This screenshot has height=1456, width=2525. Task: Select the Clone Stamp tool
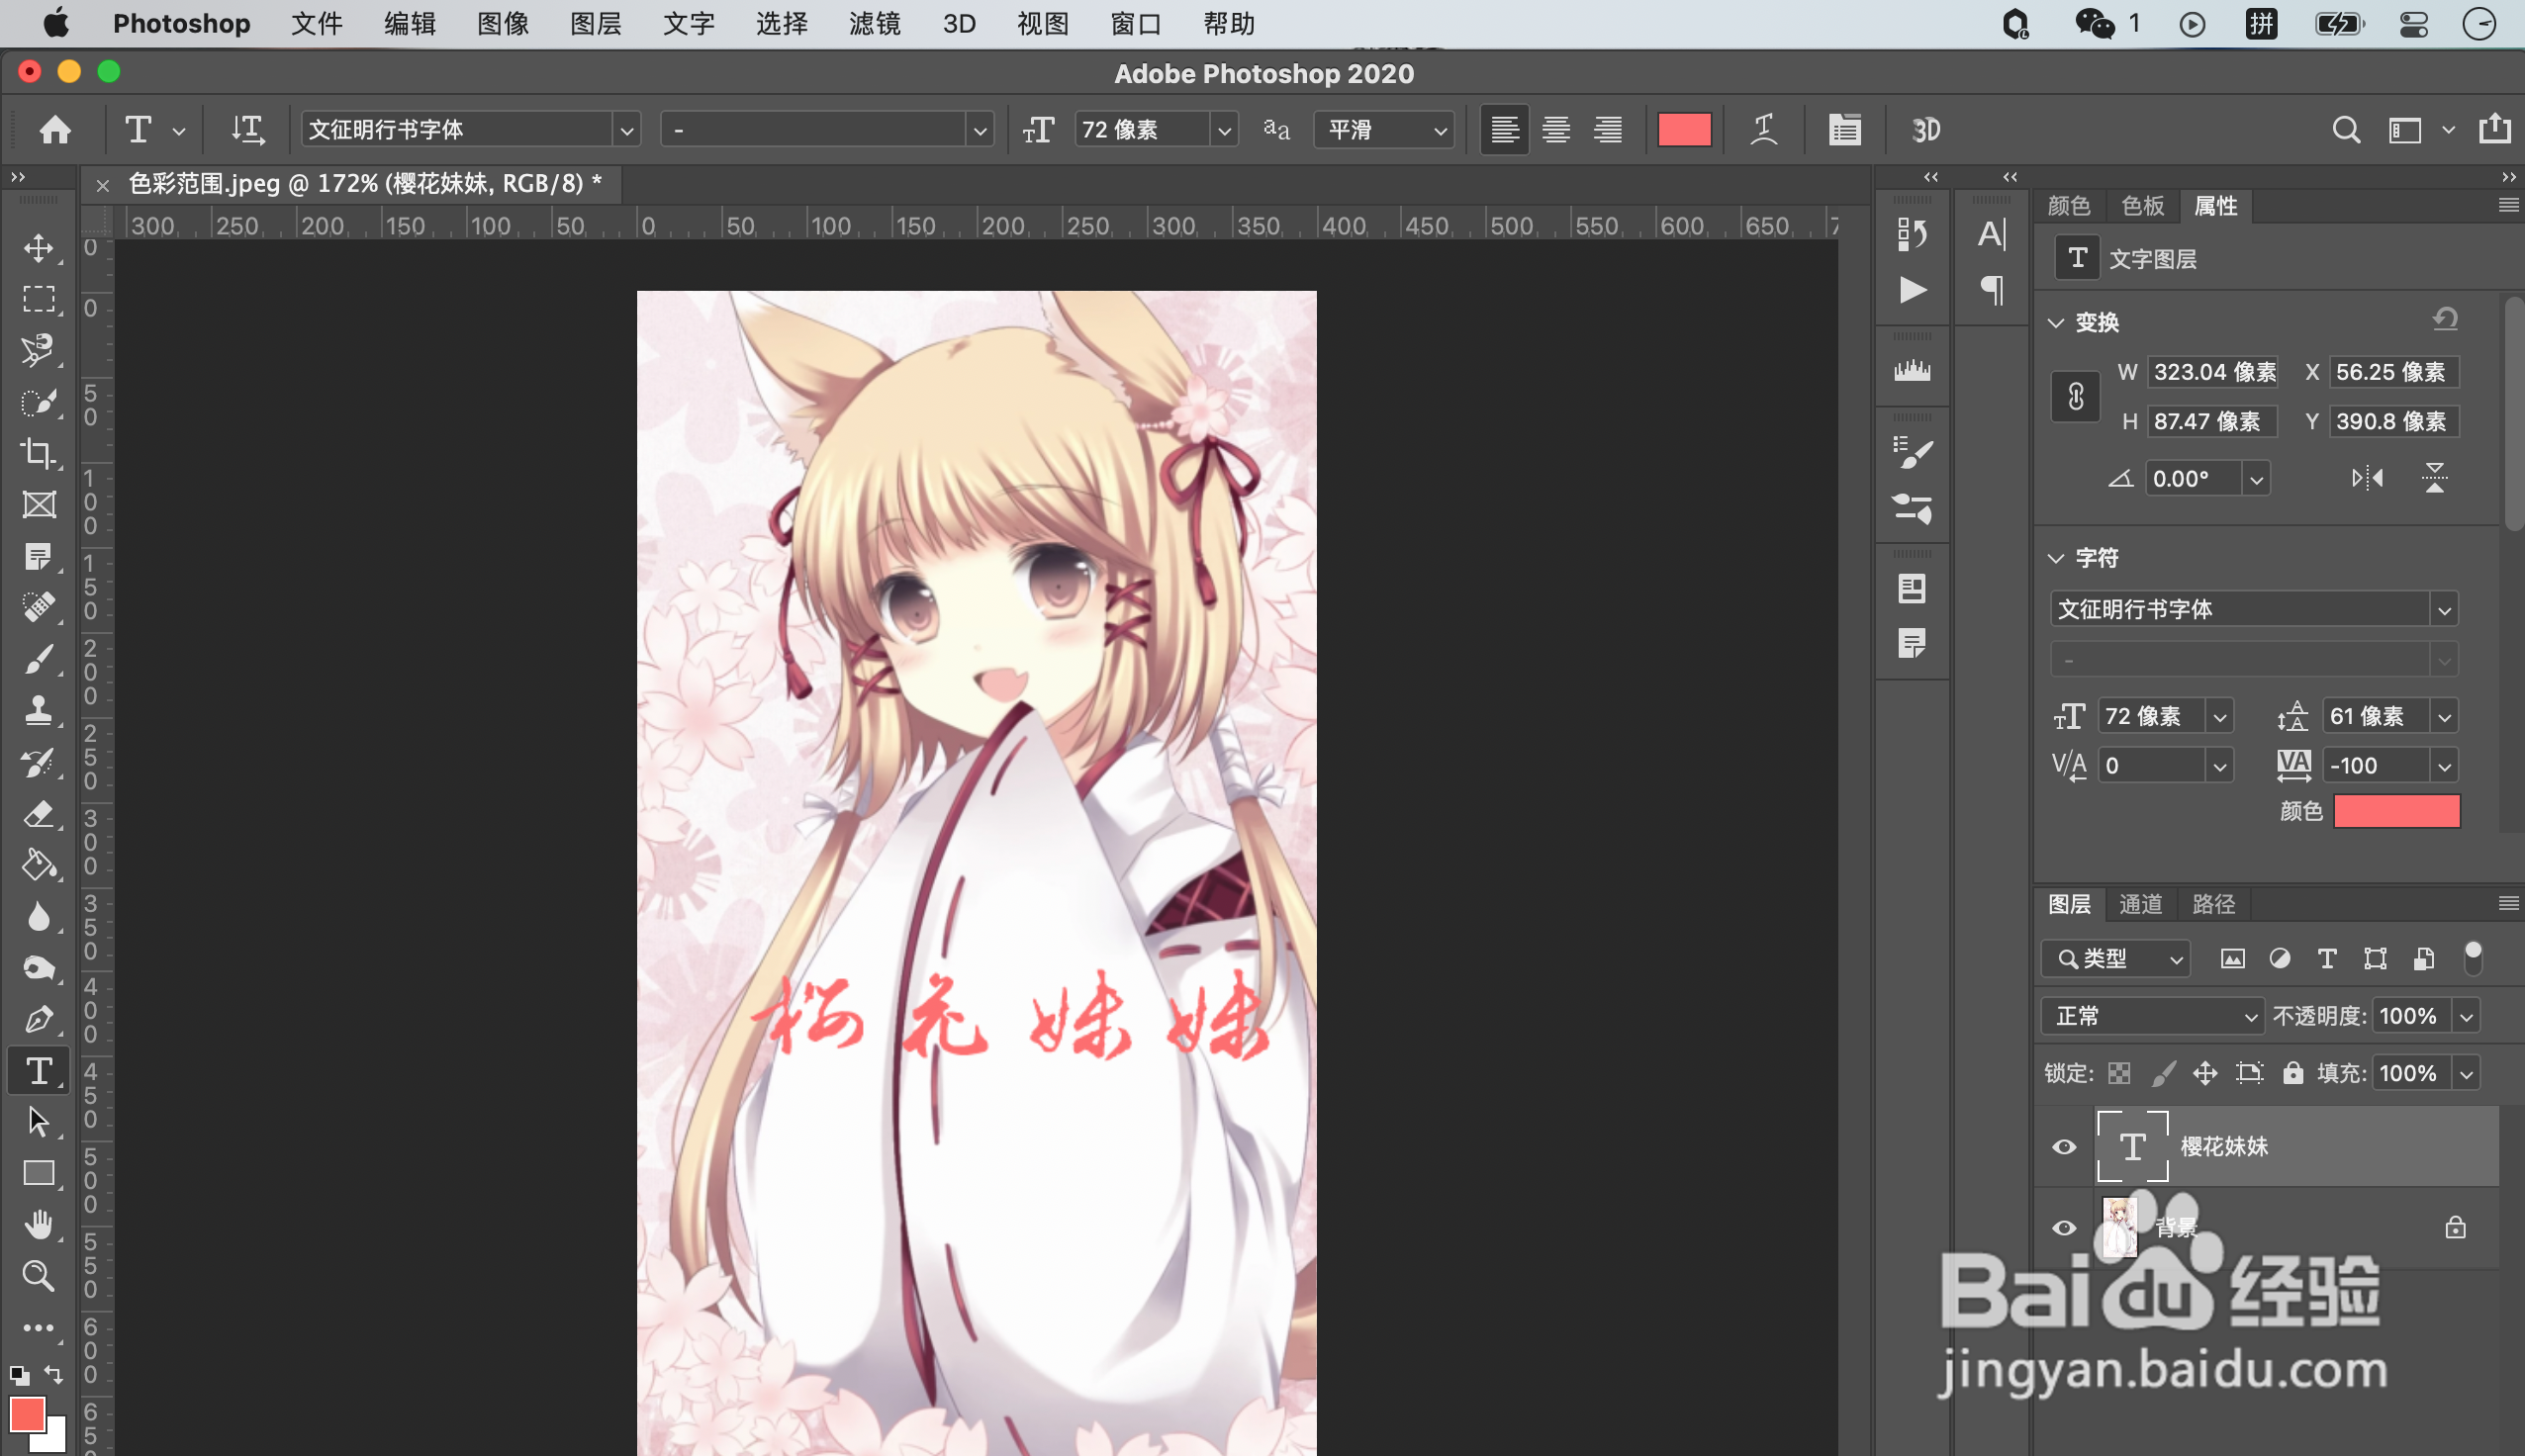(39, 711)
